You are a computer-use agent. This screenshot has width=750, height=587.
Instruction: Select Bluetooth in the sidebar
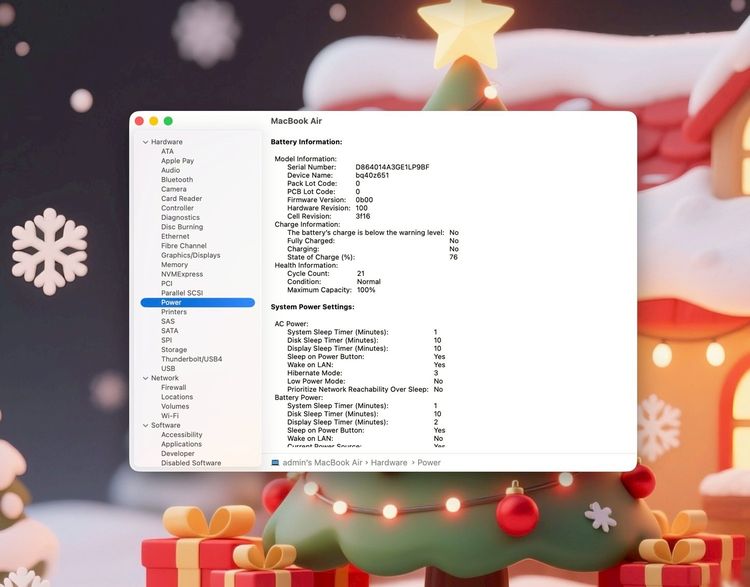pos(177,179)
